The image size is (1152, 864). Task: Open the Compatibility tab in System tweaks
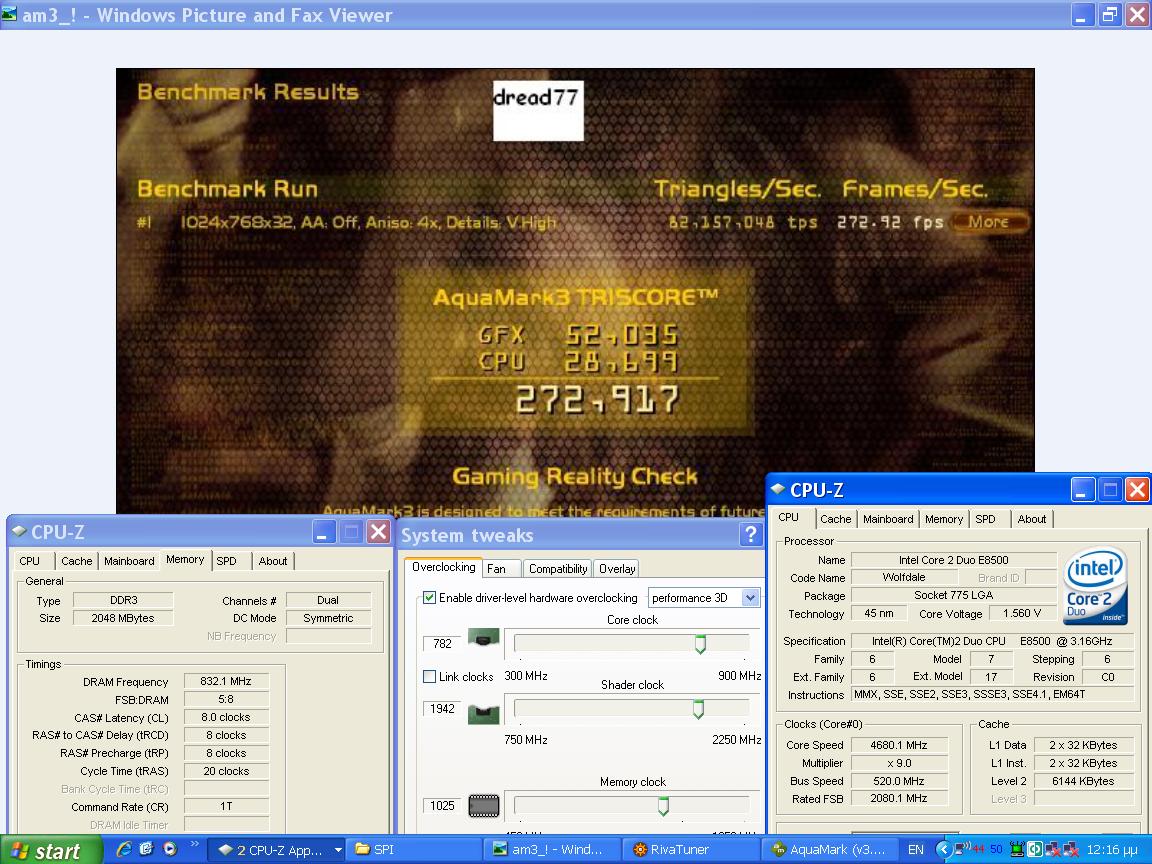point(558,569)
